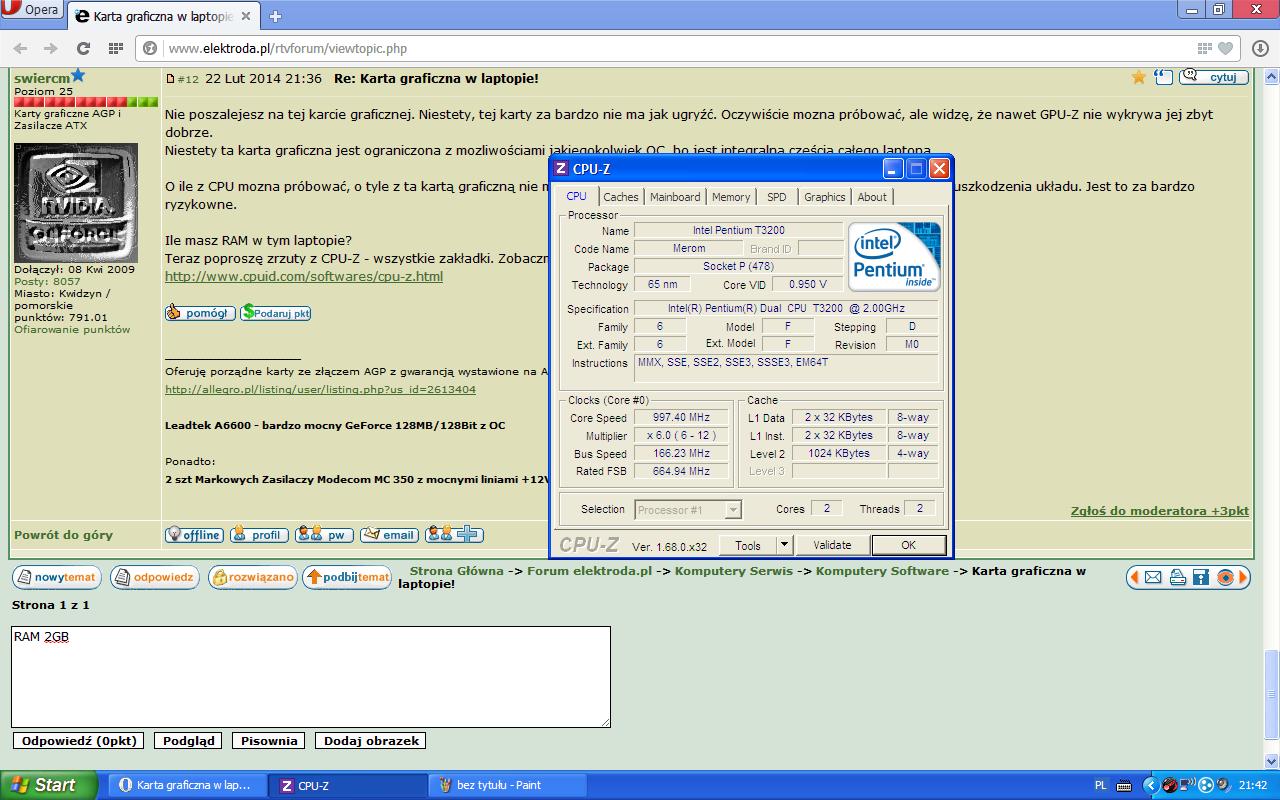Reload the elektroda forum page
The height and width of the screenshot is (800, 1280).
pyautogui.click(x=83, y=48)
